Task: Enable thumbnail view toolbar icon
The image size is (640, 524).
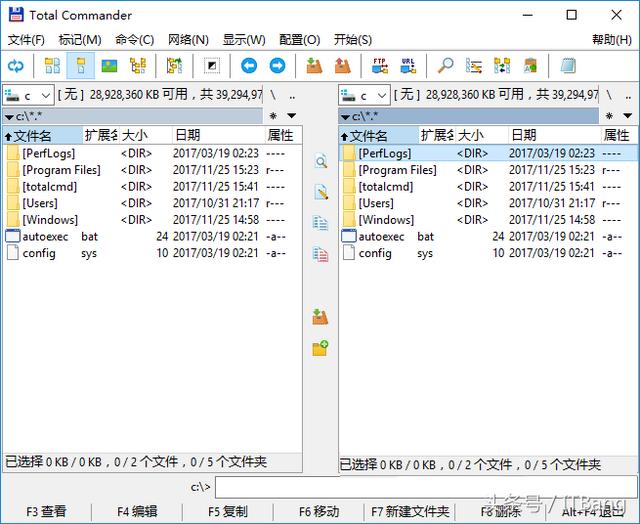Action: (x=109, y=66)
